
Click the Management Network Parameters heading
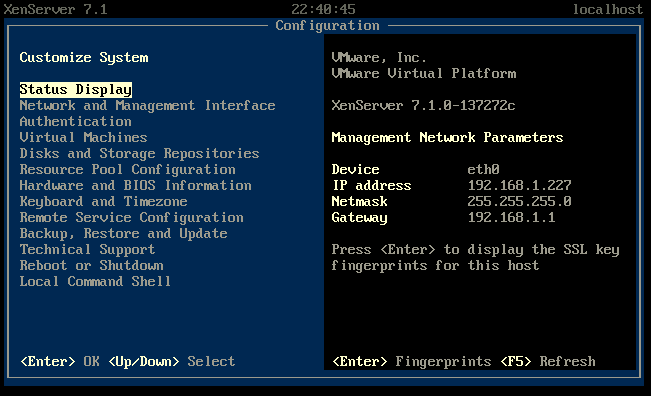pos(447,137)
